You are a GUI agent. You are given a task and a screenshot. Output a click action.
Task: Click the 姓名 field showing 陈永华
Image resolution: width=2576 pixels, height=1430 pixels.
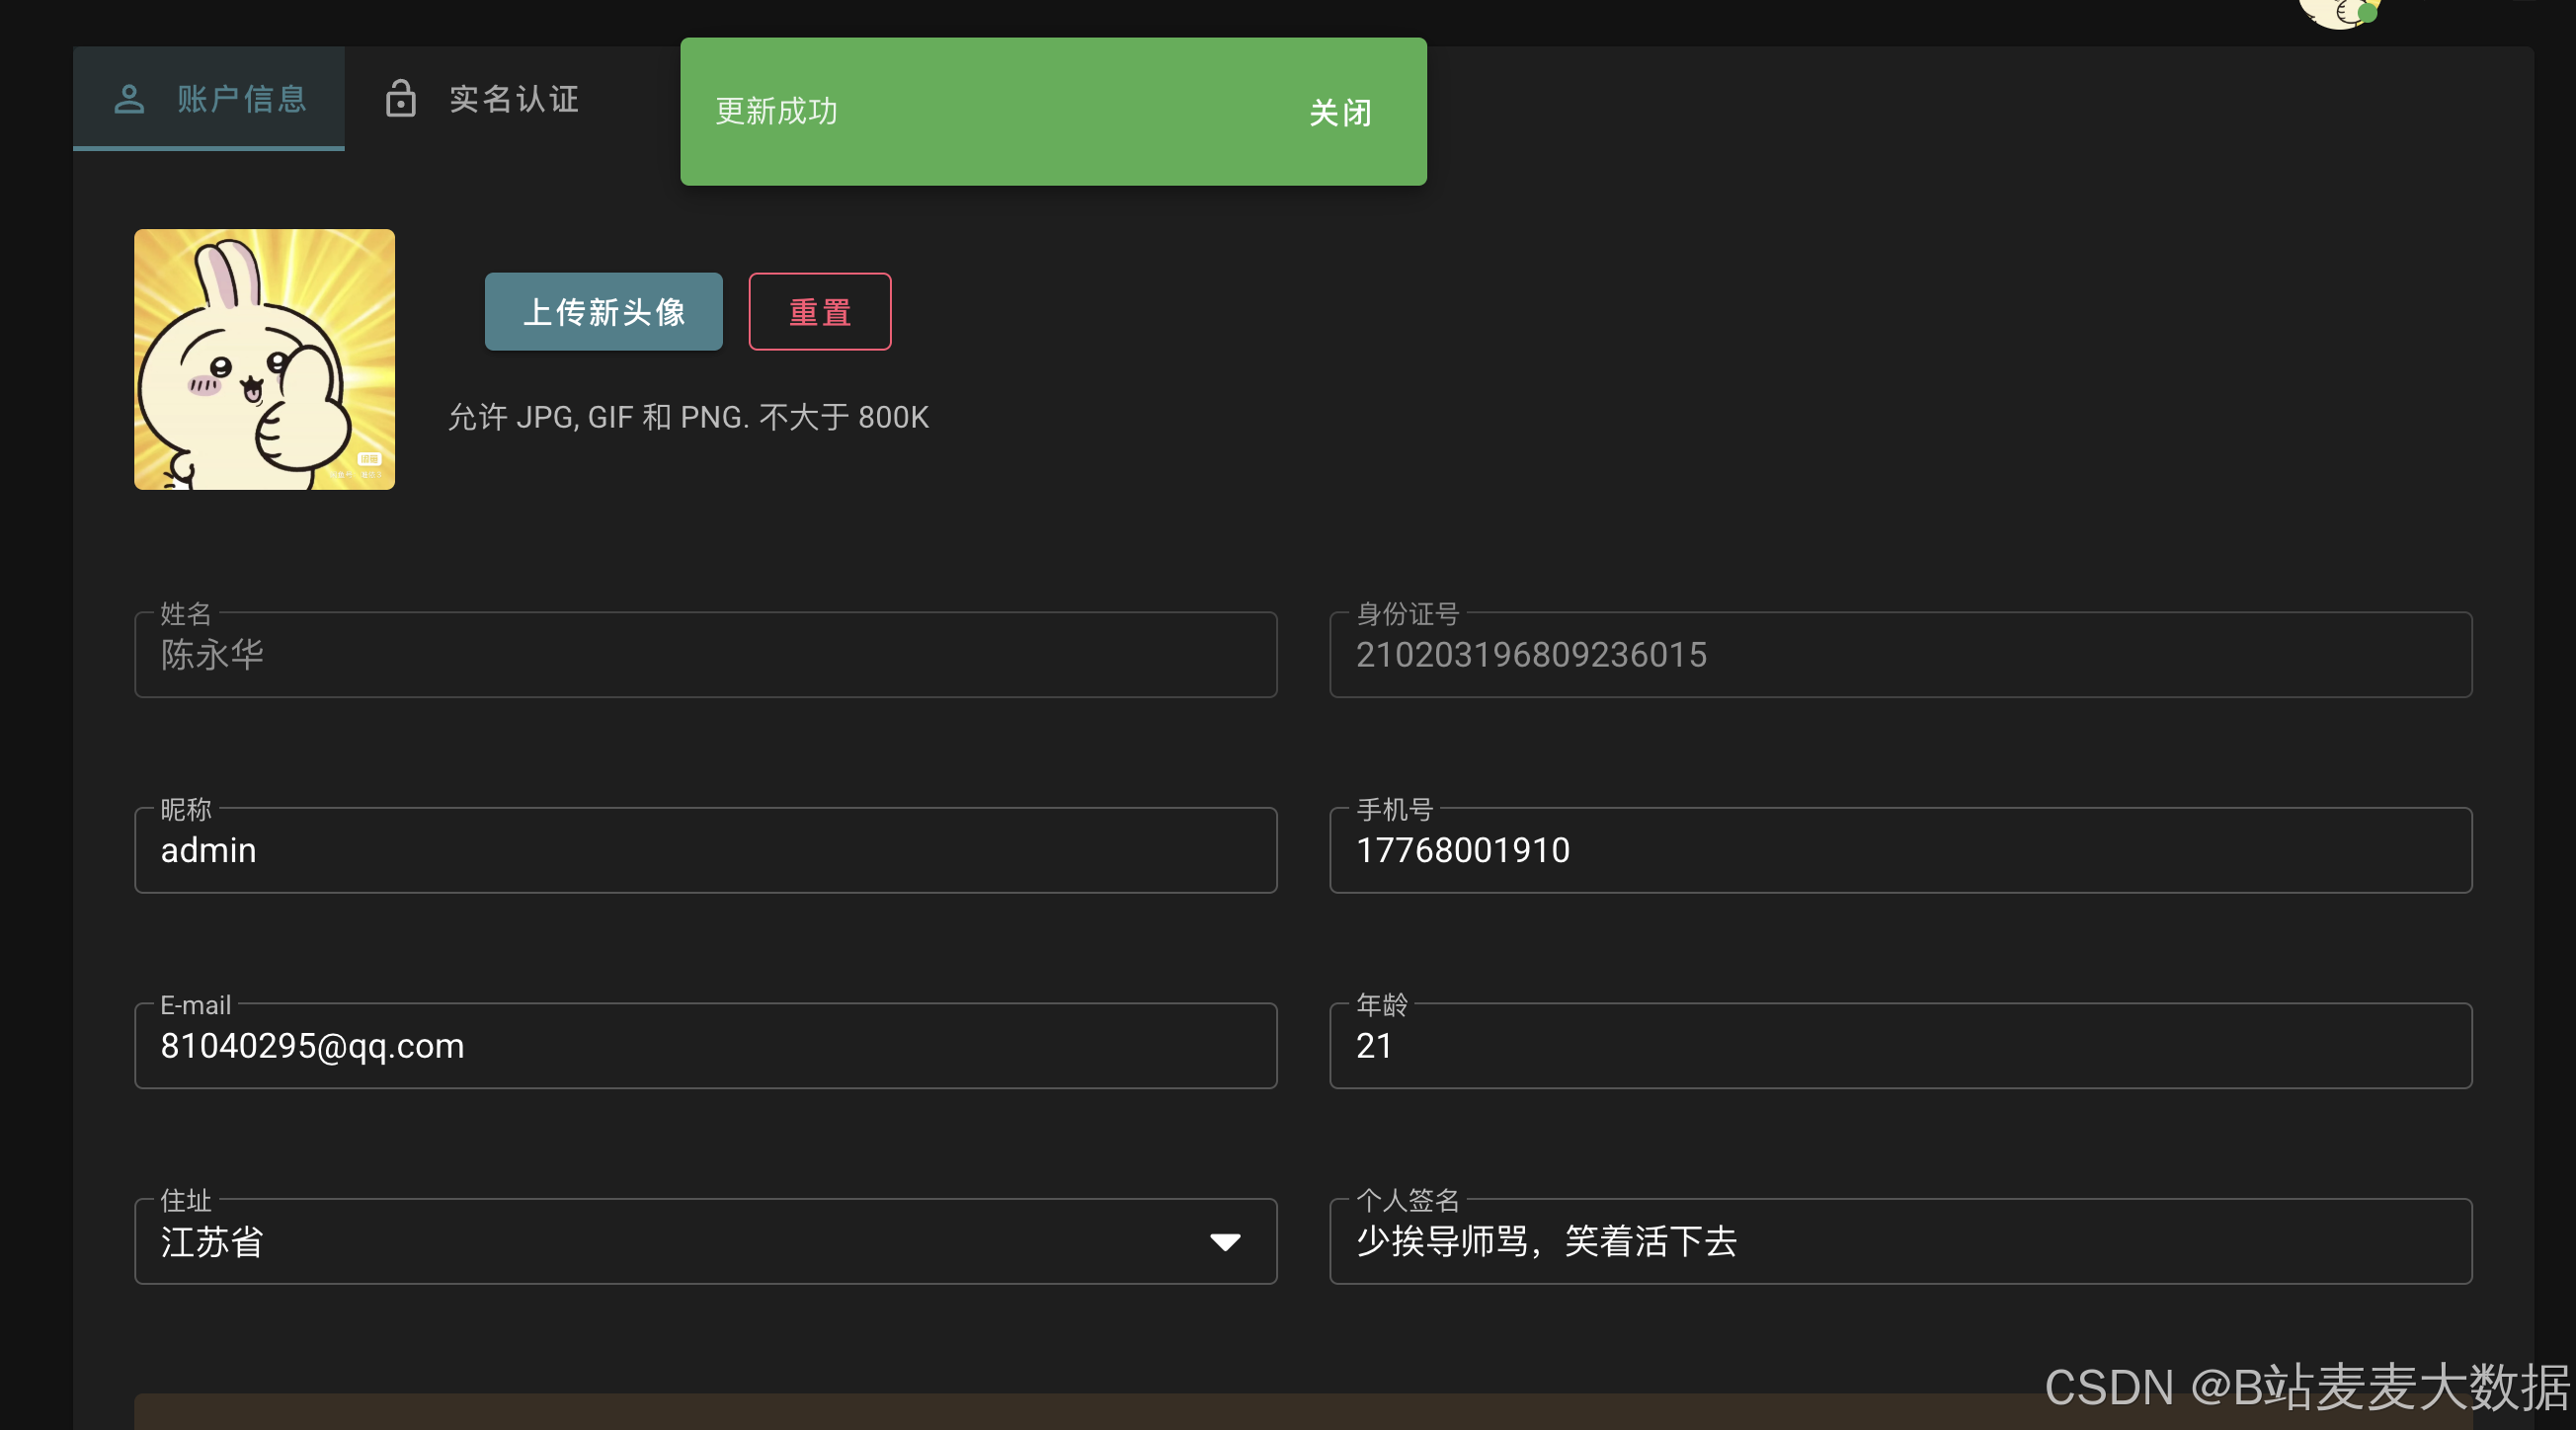click(705, 655)
